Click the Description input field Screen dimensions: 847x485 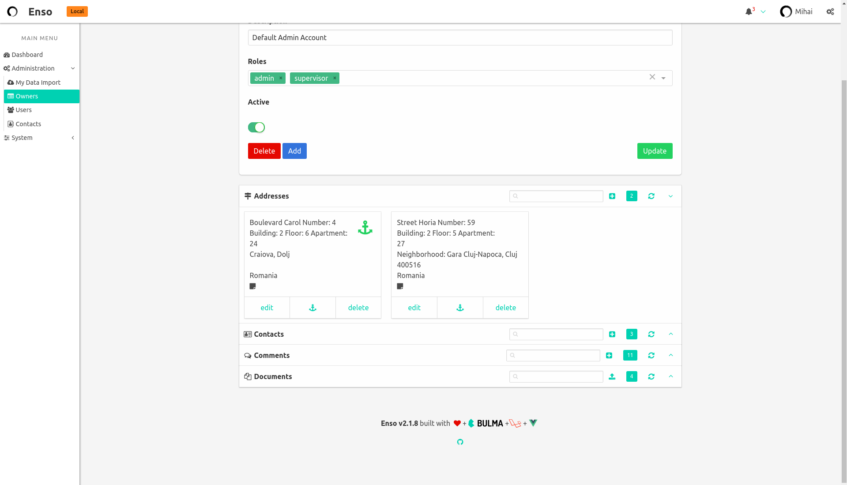pyautogui.click(x=460, y=37)
